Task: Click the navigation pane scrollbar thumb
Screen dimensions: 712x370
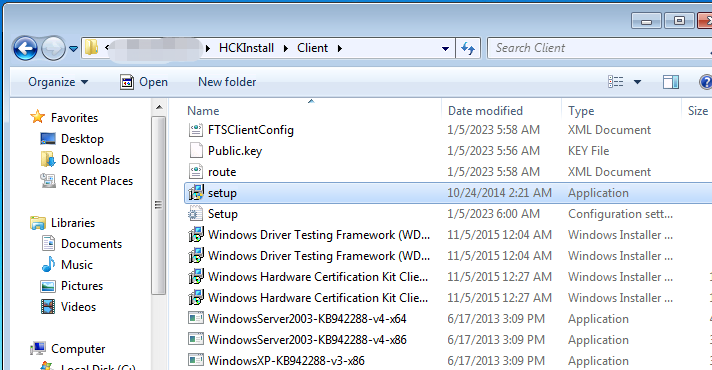Action: tap(158, 205)
